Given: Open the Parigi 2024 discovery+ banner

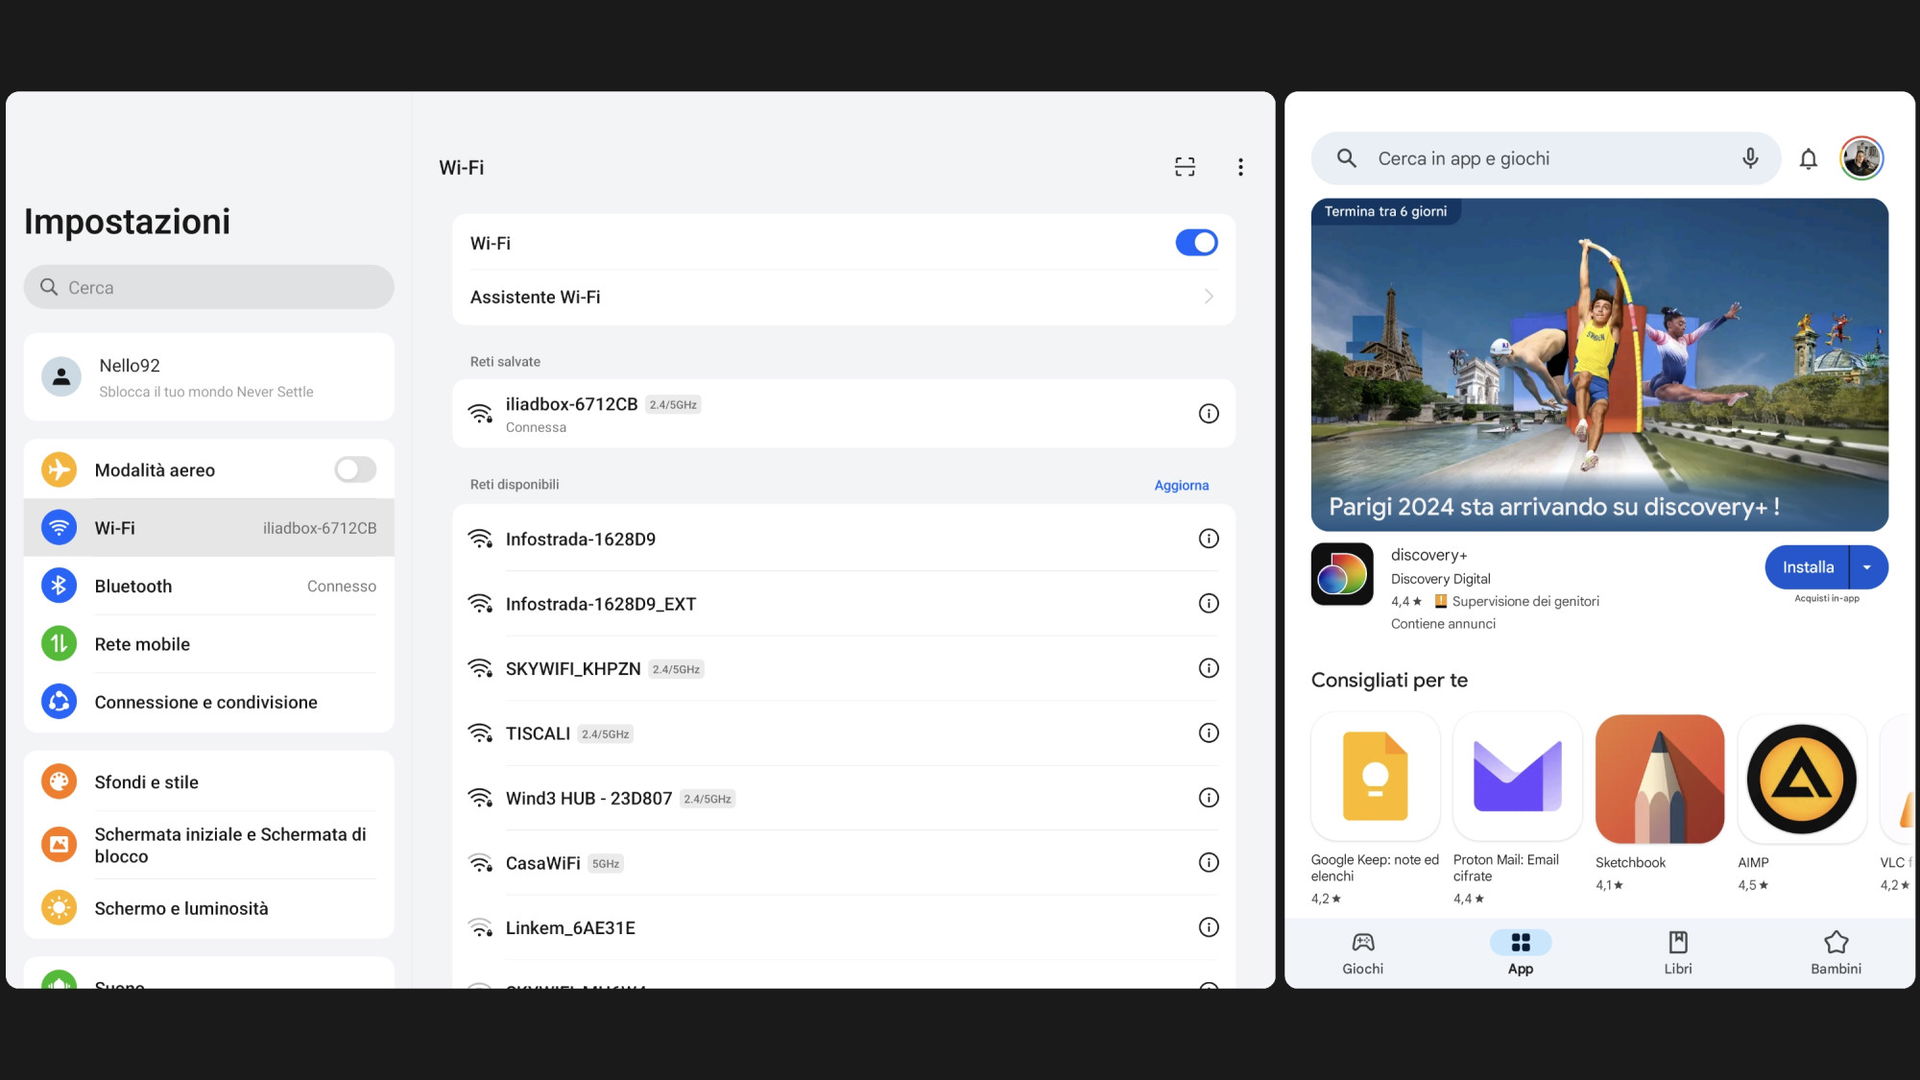Looking at the screenshot, I should [1599, 365].
